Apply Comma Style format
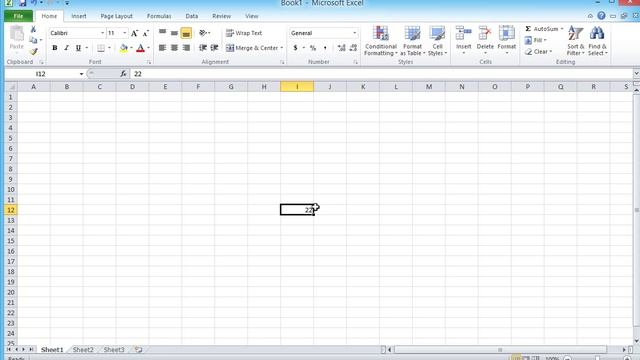This screenshot has height=360, width=640. pyautogui.click(x=325, y=48)
